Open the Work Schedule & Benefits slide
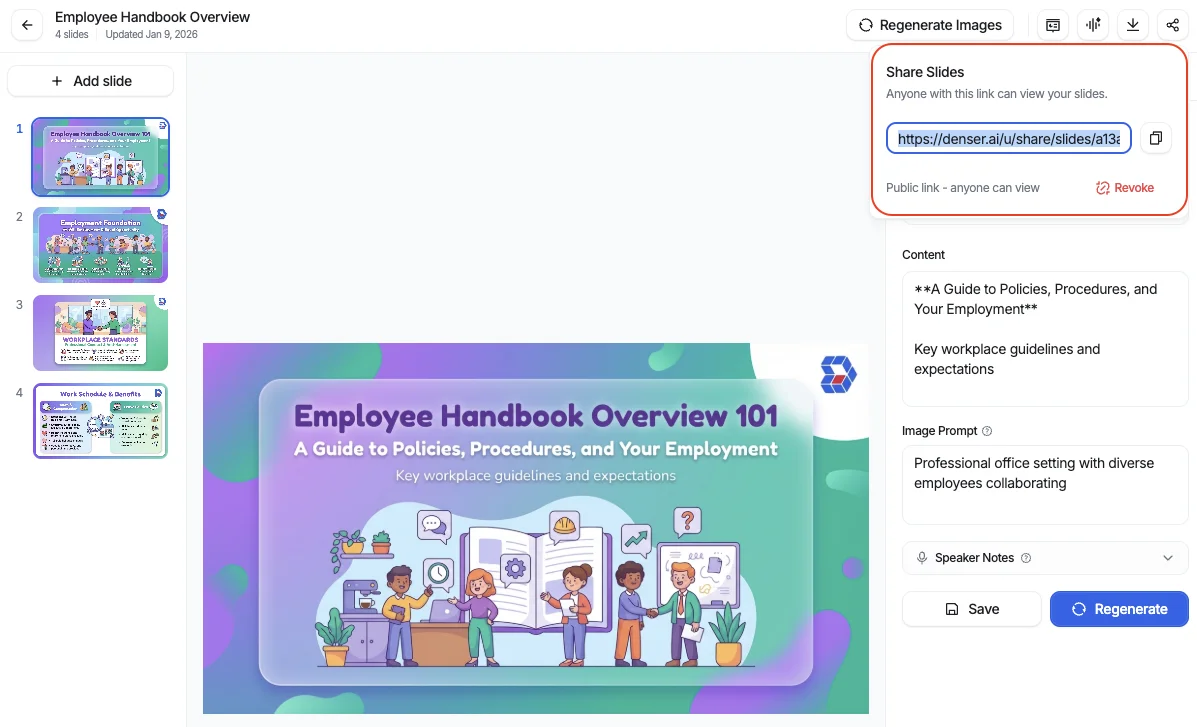The width and height of the screenshot is (1197, 727). [100, 421]
